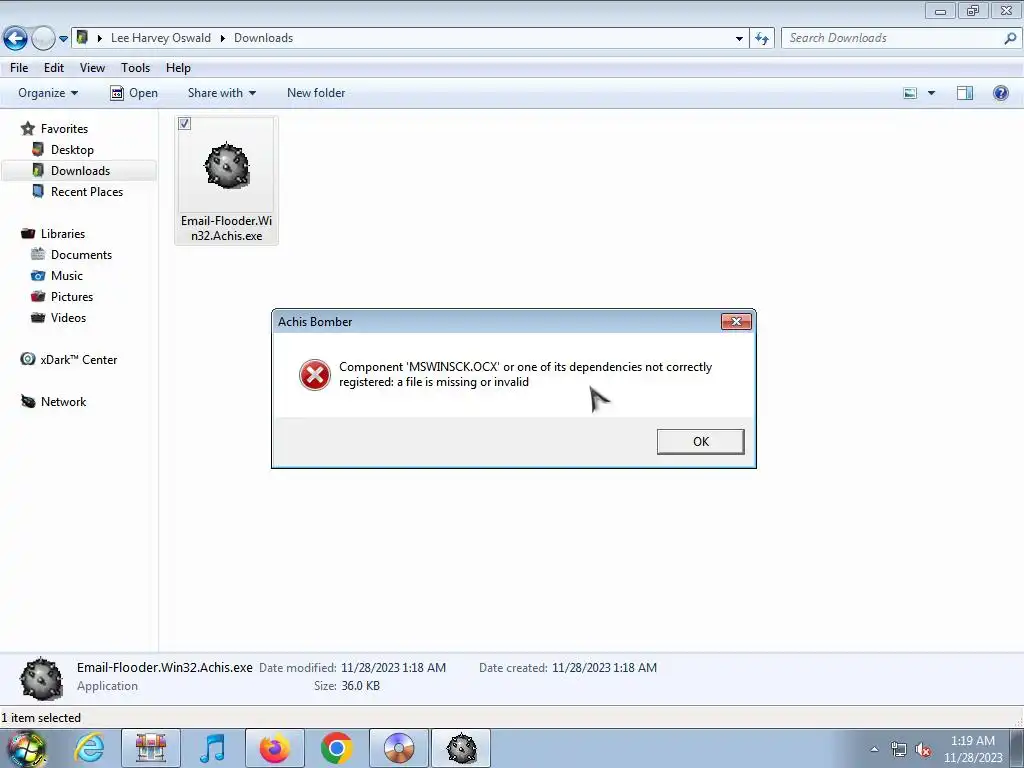This screenshot has width=1024, height=768.
Task: Launch Internet Explorer from taskbar
Action: point(89,748)
